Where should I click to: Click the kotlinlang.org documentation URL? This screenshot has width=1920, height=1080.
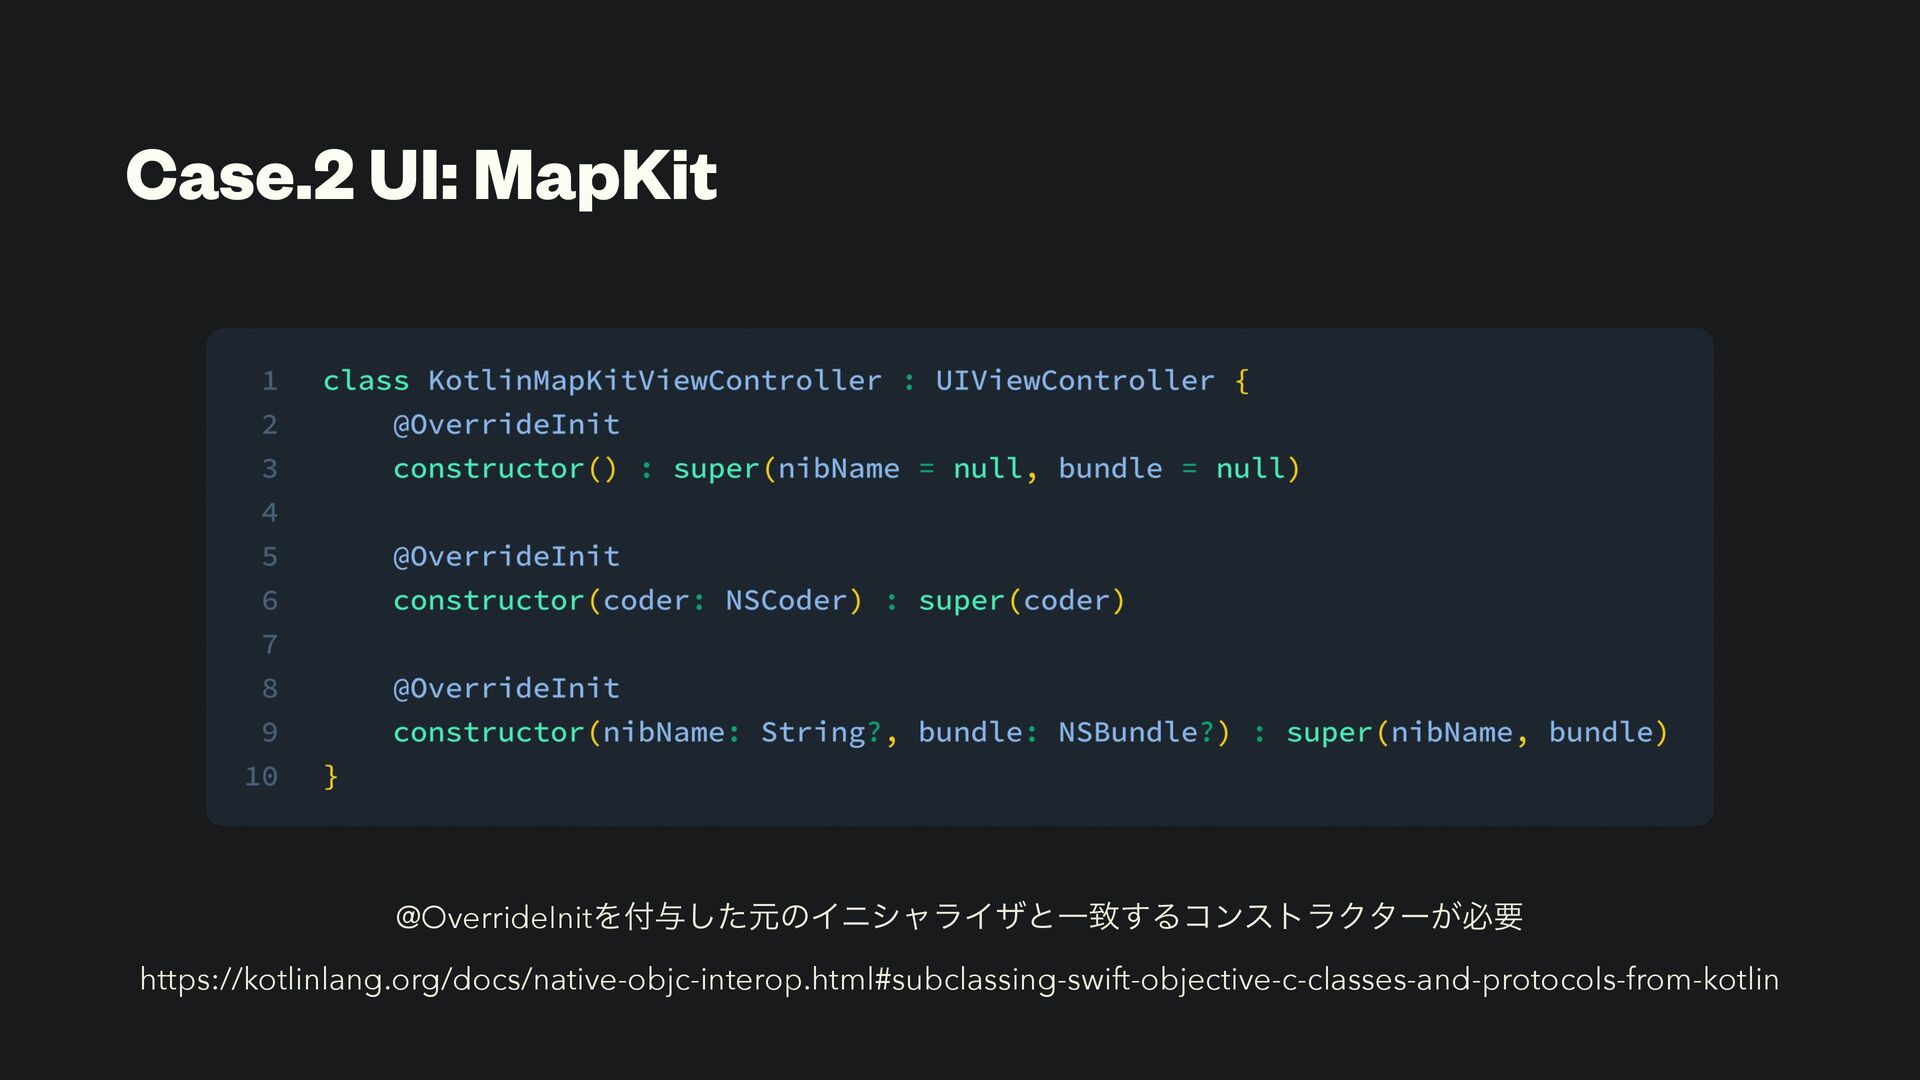point(959,979)
